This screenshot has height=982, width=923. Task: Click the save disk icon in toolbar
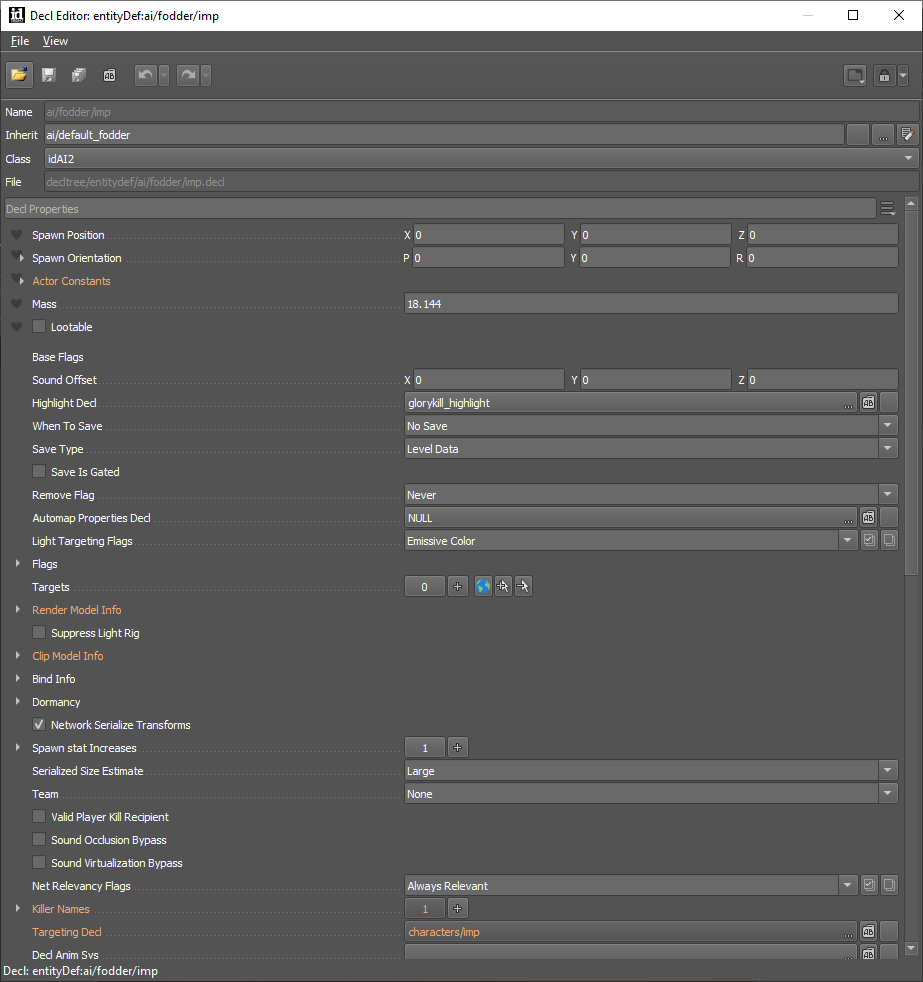coord(49,75)
